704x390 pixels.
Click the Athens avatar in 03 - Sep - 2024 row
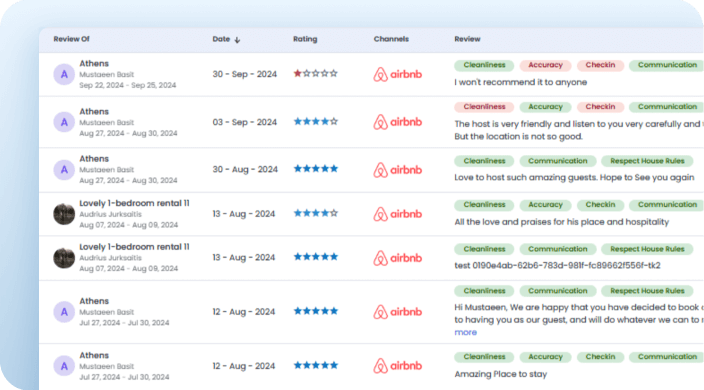coord(64,122)
